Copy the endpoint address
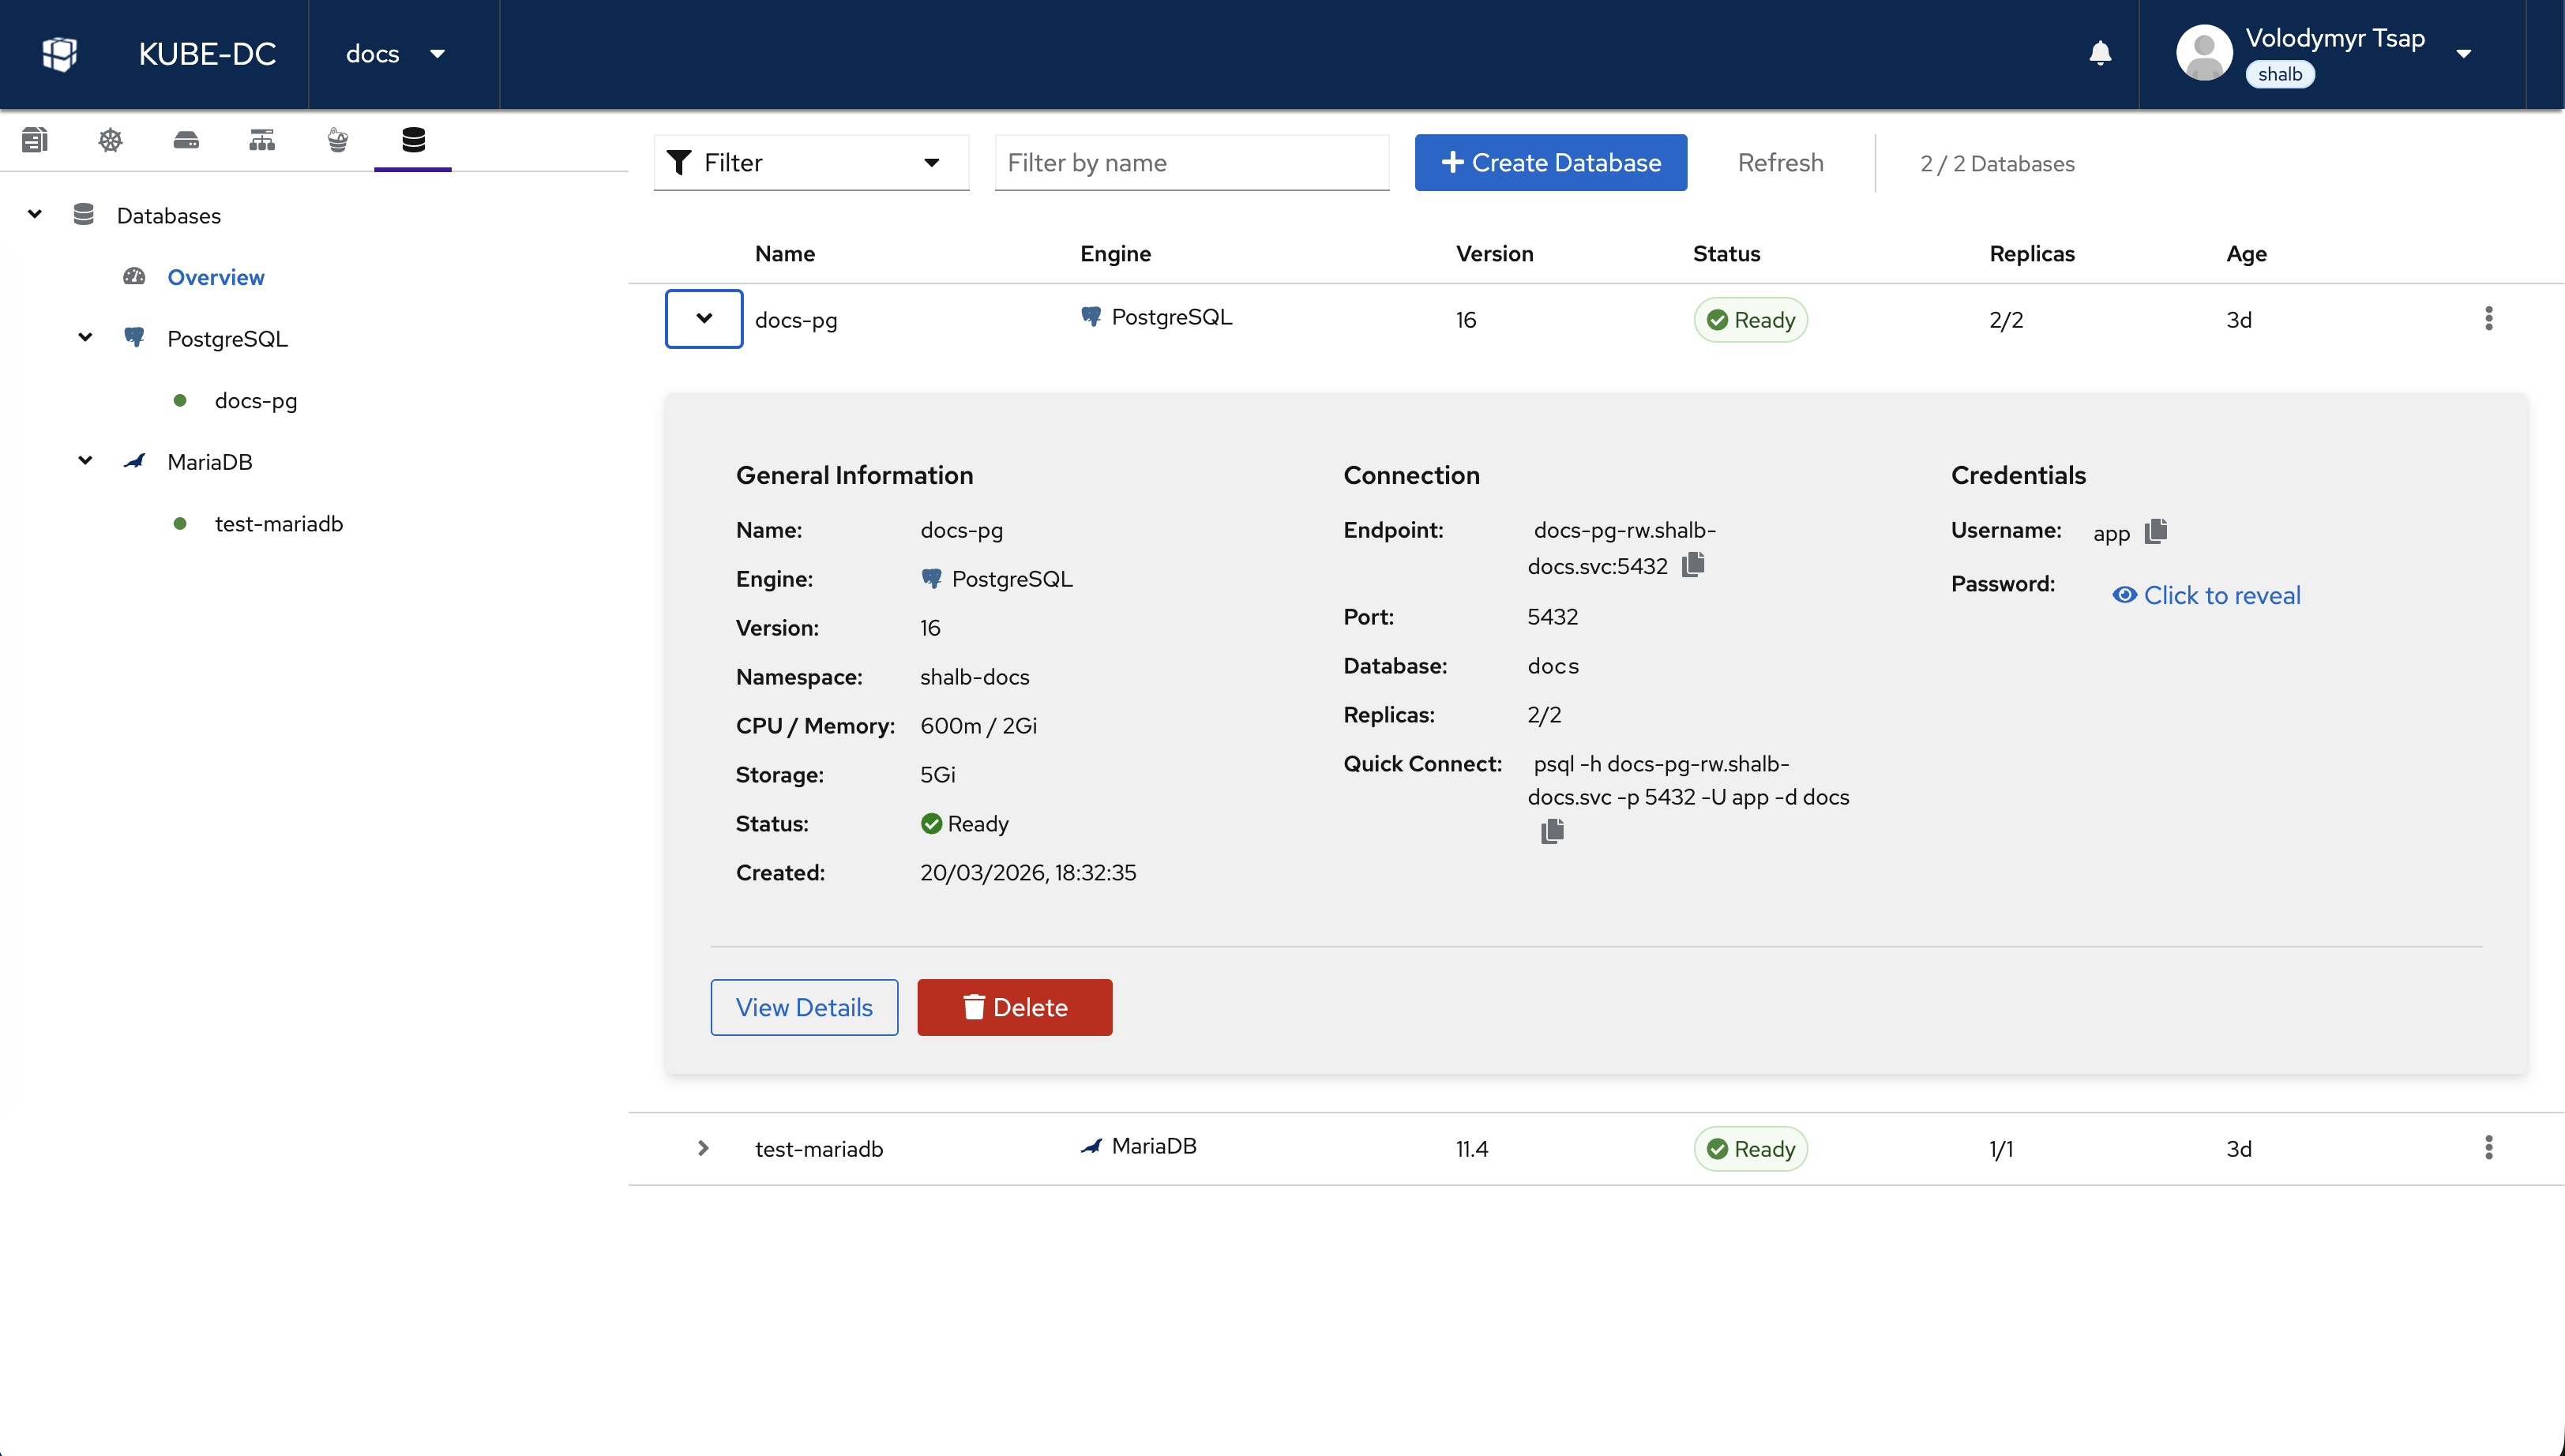This screenshot has height=1456, width=2565. pyautogui.click(x=1693, y=565)
